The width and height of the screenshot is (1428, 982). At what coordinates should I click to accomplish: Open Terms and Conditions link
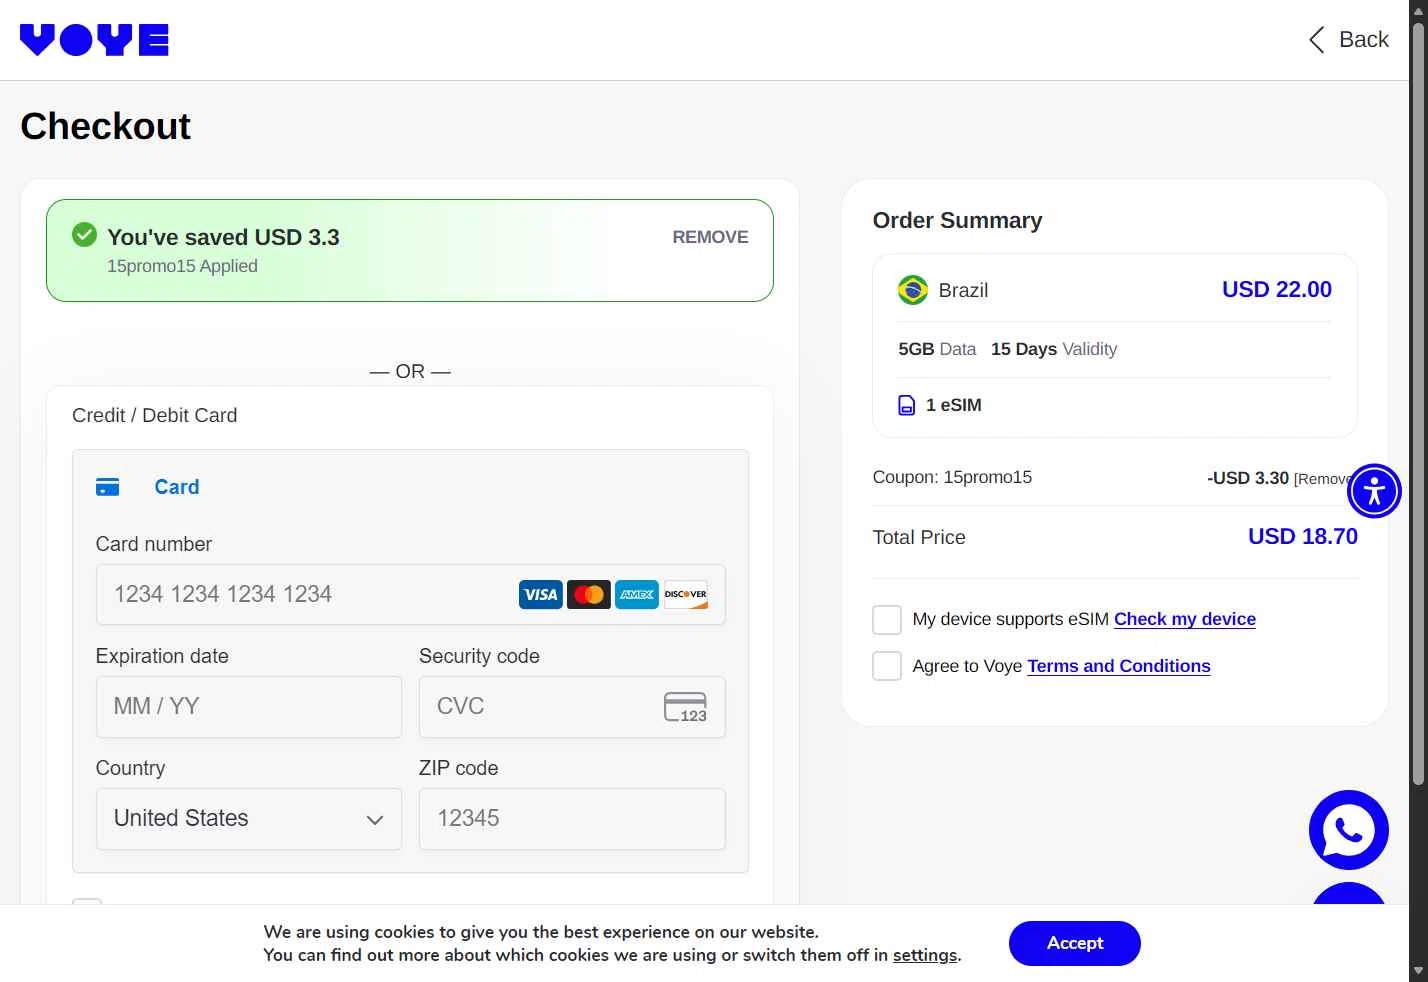pyautogui.click(x=1119, y=666)
